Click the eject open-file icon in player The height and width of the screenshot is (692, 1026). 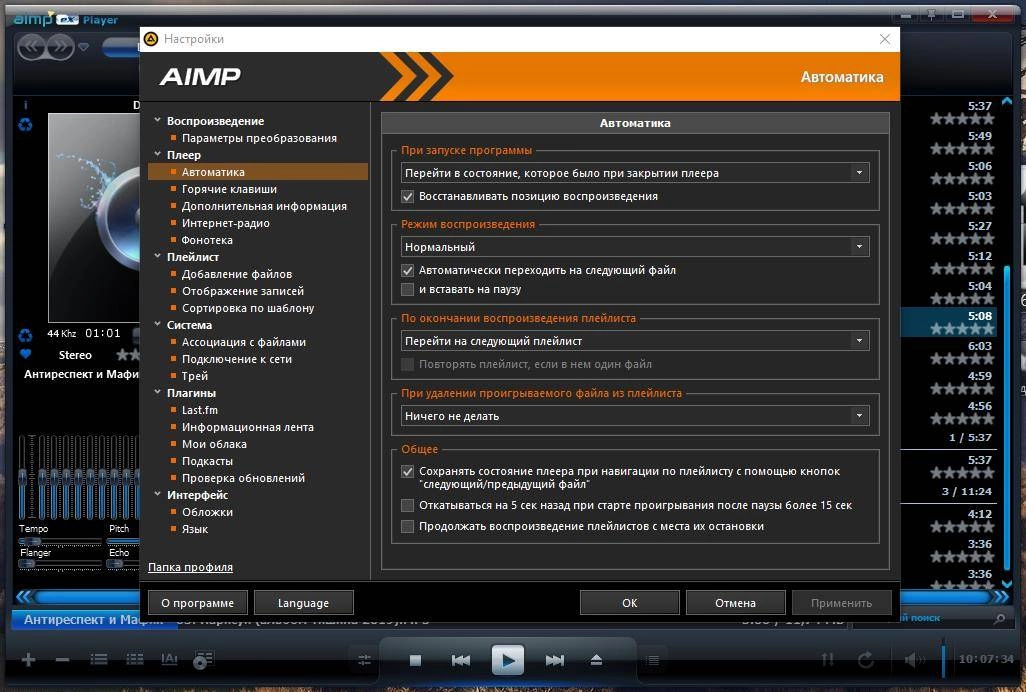pyautogui.click(x=595, y=660)
